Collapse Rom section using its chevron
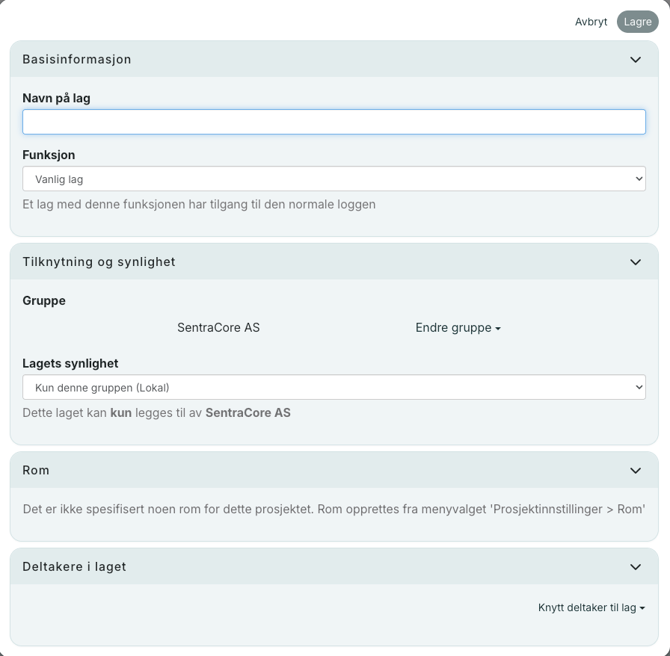The height and width of the screenshot is (656, 670). point(635,471)
